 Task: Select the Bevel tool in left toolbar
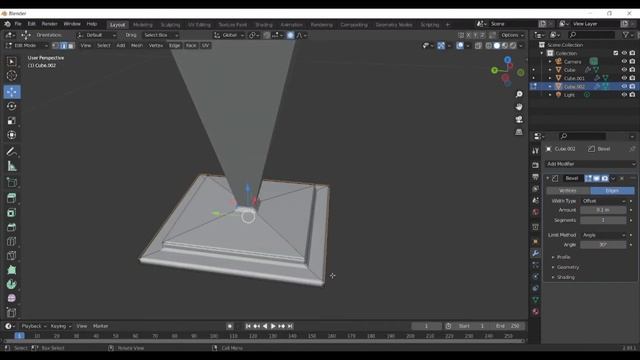pyautogui.click(x=12, y=227)
